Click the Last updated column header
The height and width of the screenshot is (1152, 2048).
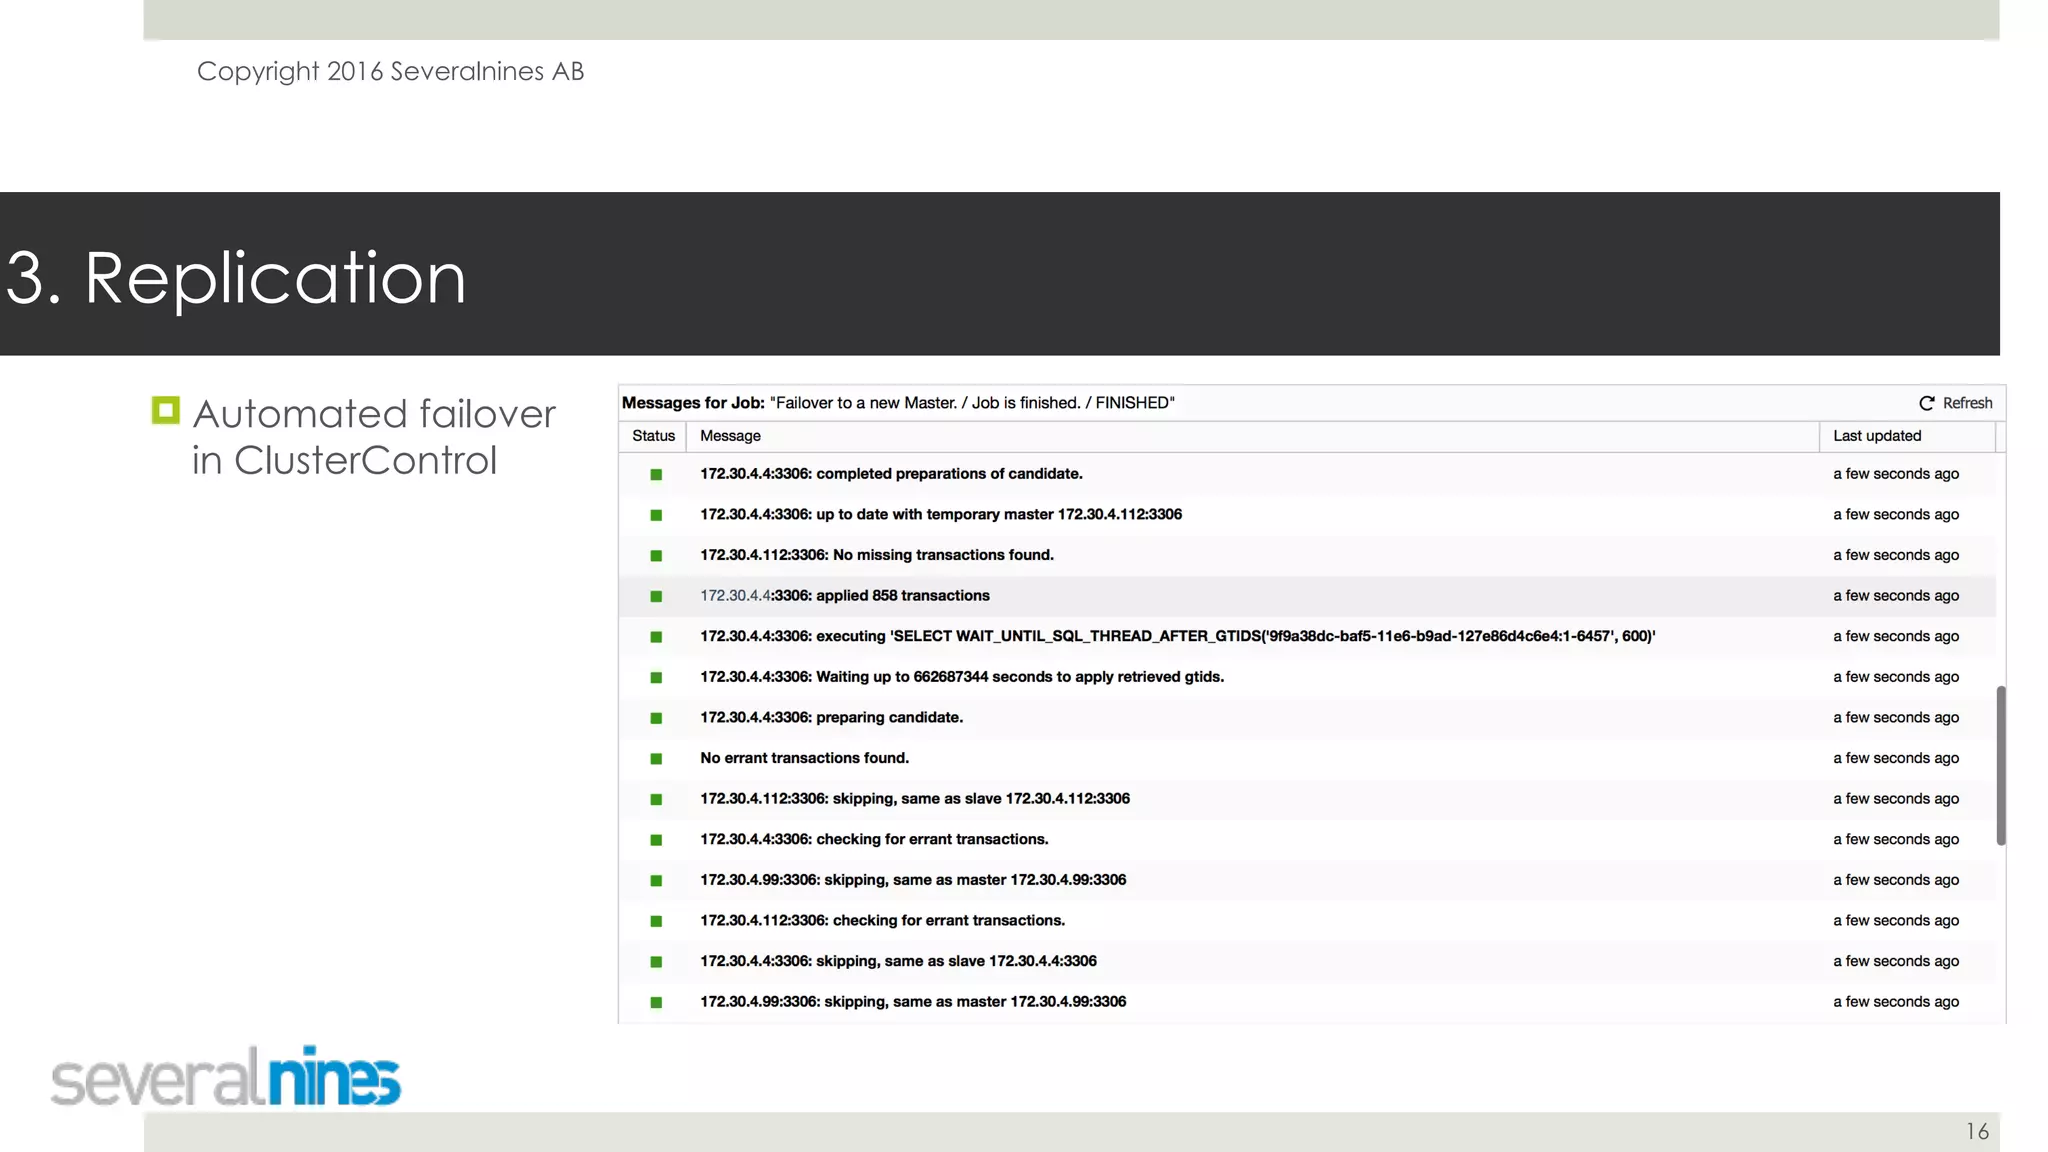1877,436
